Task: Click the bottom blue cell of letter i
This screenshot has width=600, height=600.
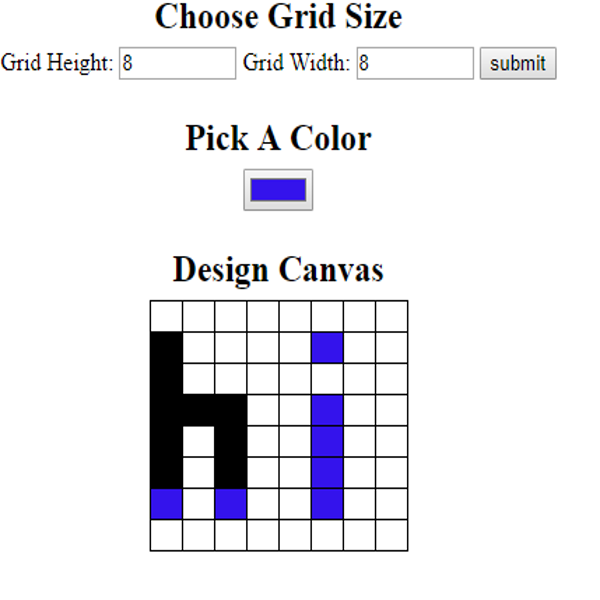Action: tap(327, 504)
